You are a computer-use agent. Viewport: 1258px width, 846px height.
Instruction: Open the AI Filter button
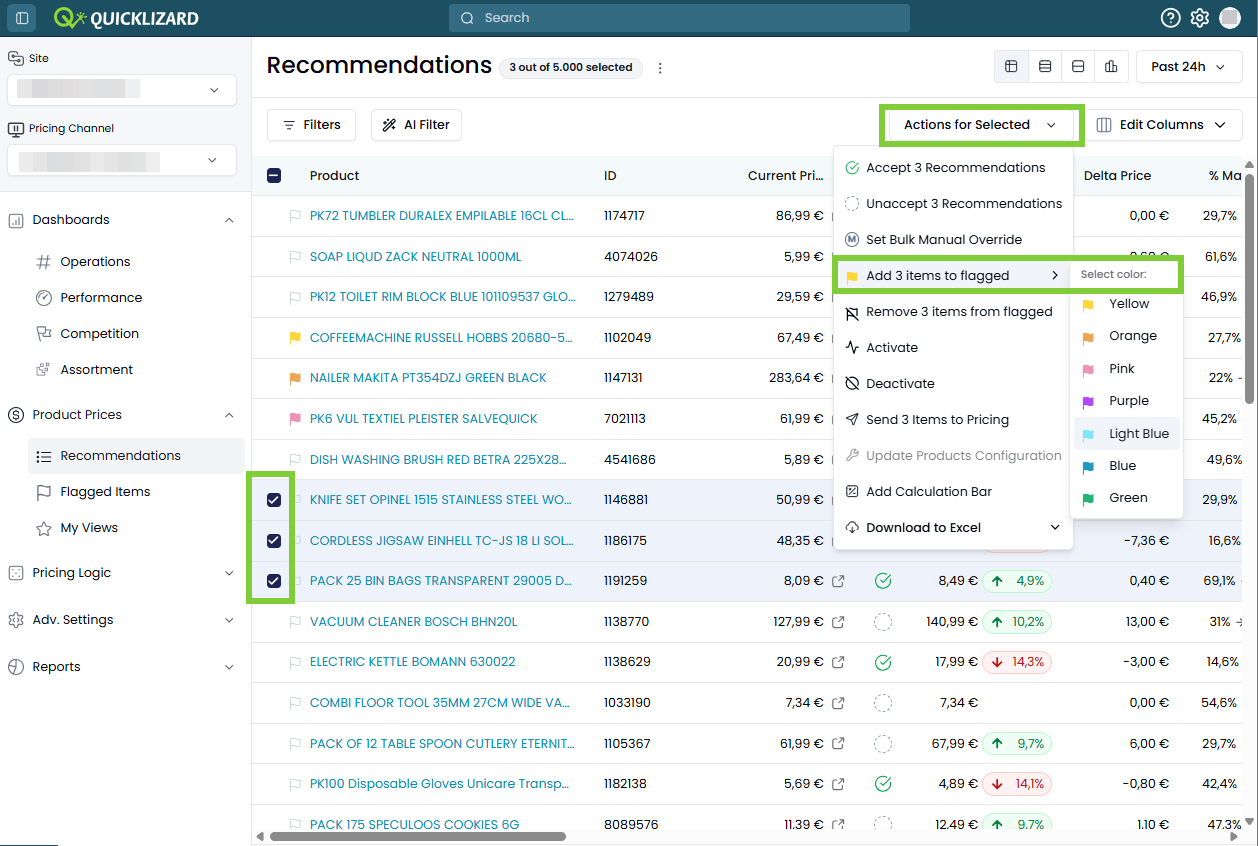[x=416, y=125]
